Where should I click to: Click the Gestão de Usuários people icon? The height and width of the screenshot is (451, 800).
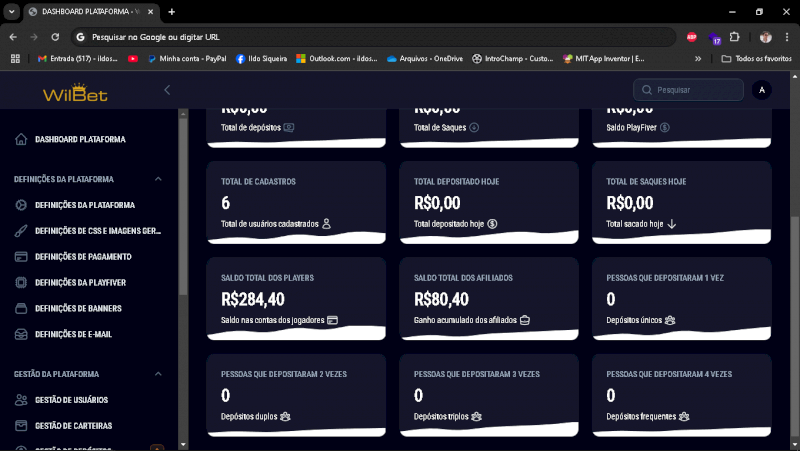pos(21,400)
